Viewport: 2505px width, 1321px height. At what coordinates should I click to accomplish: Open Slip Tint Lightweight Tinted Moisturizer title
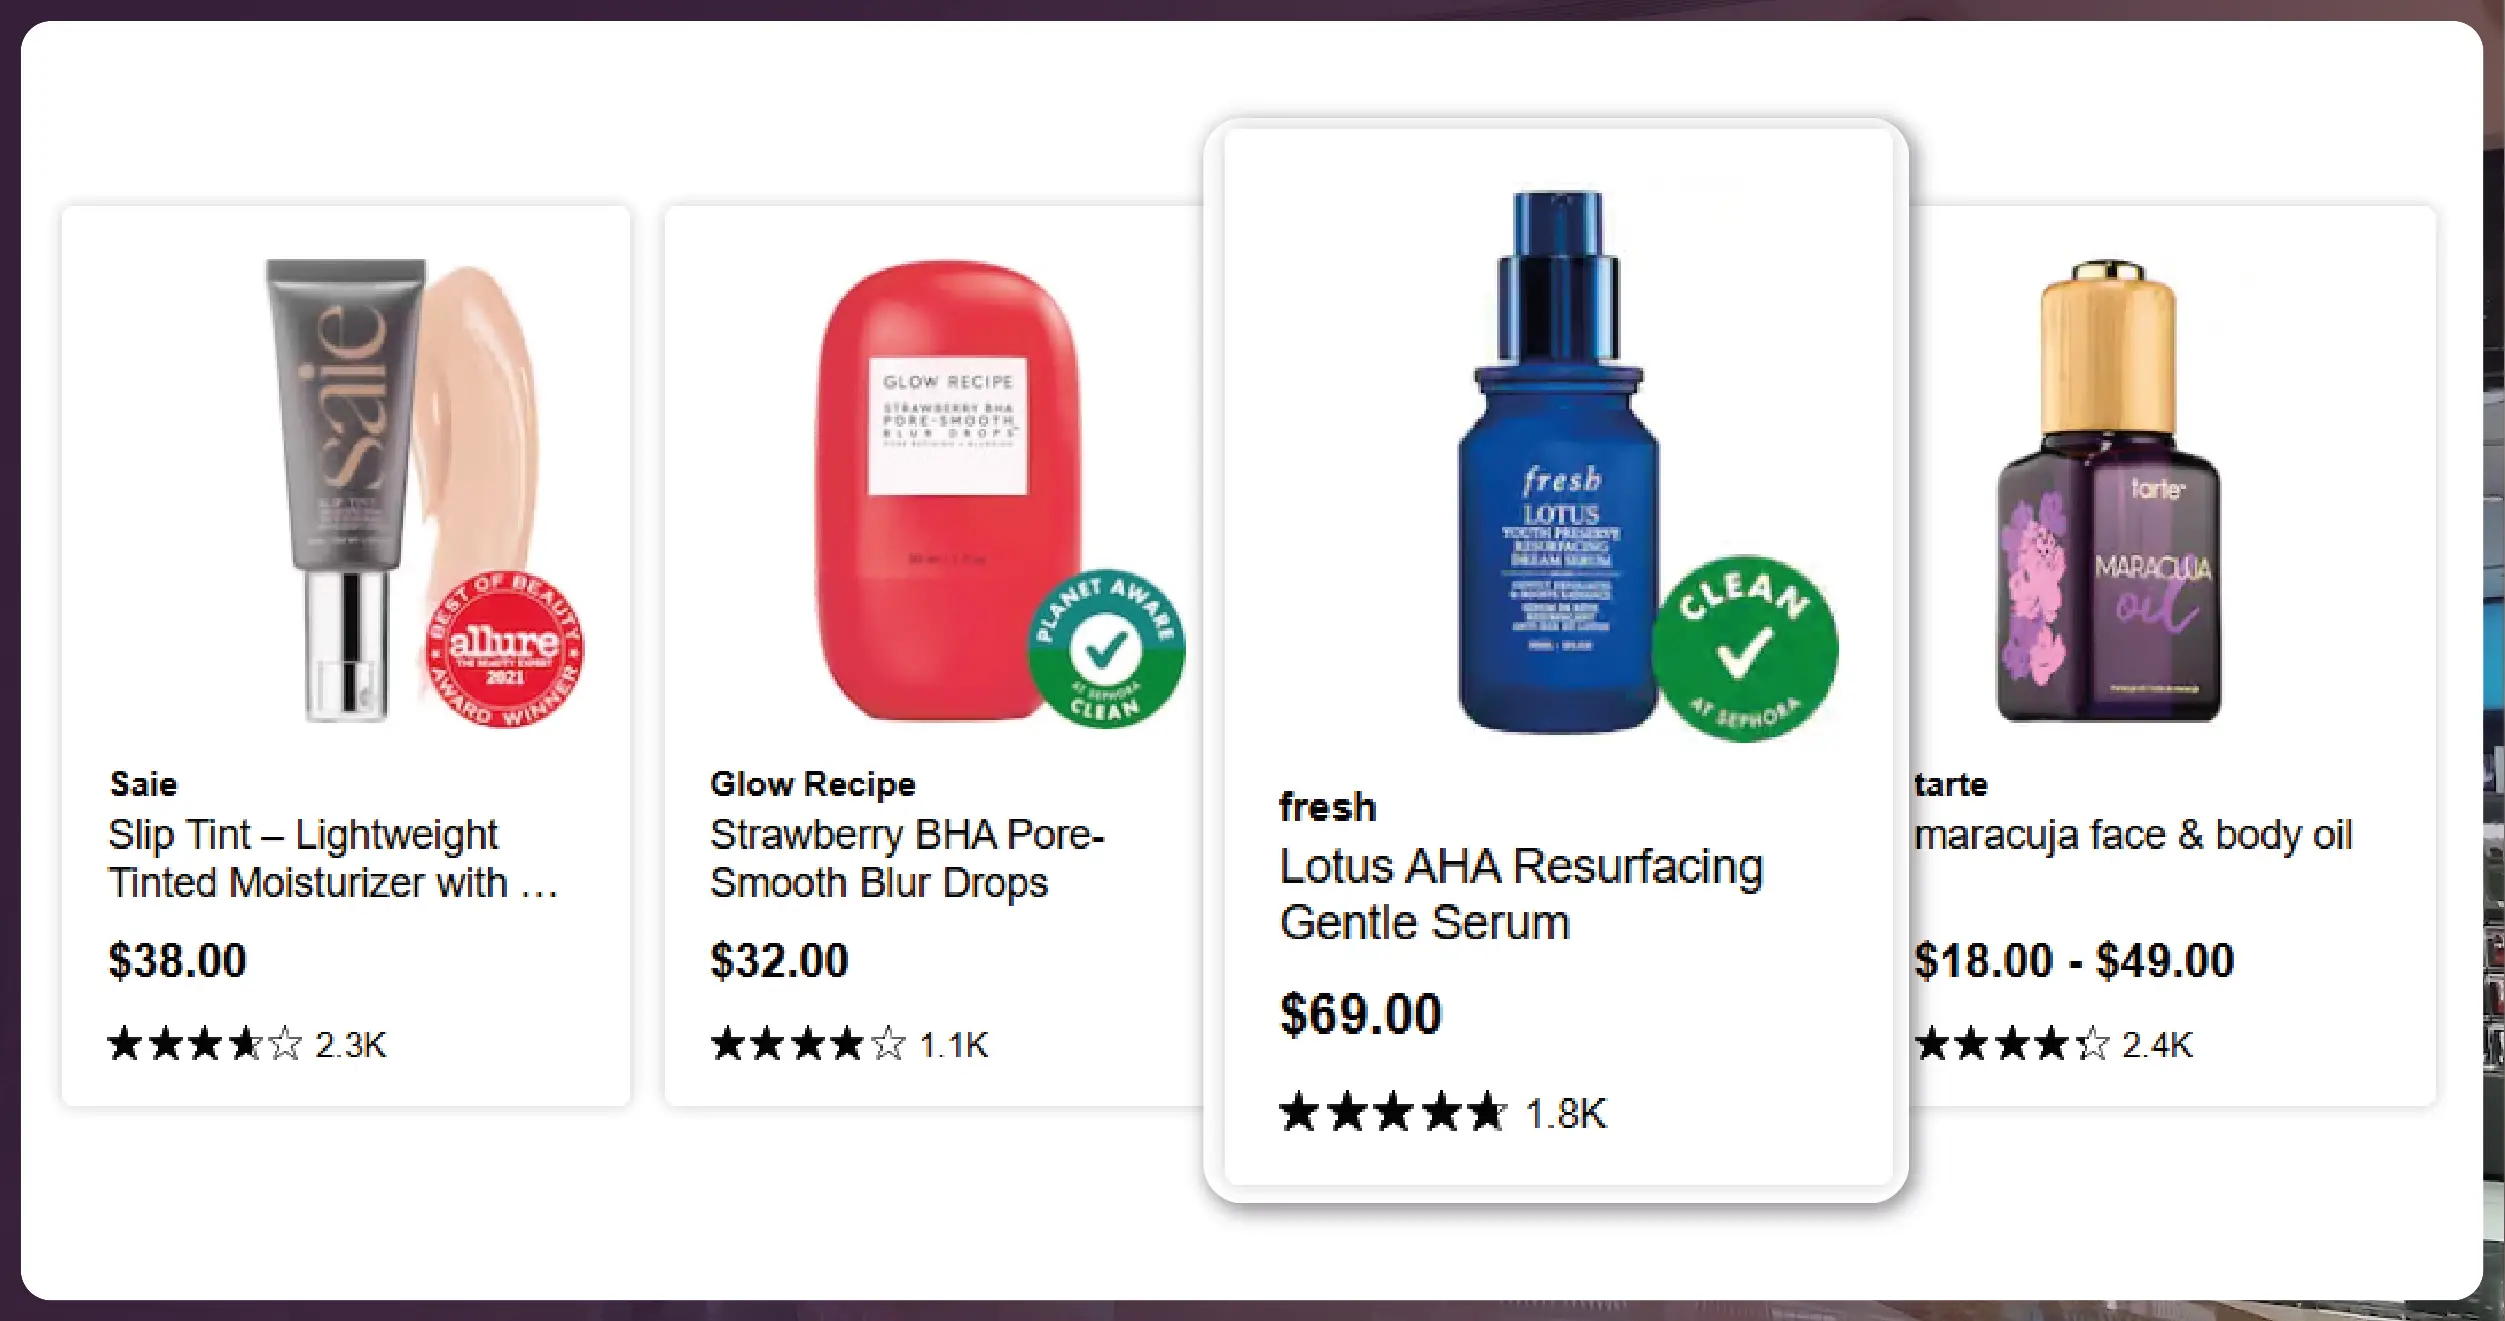point(330,859)
